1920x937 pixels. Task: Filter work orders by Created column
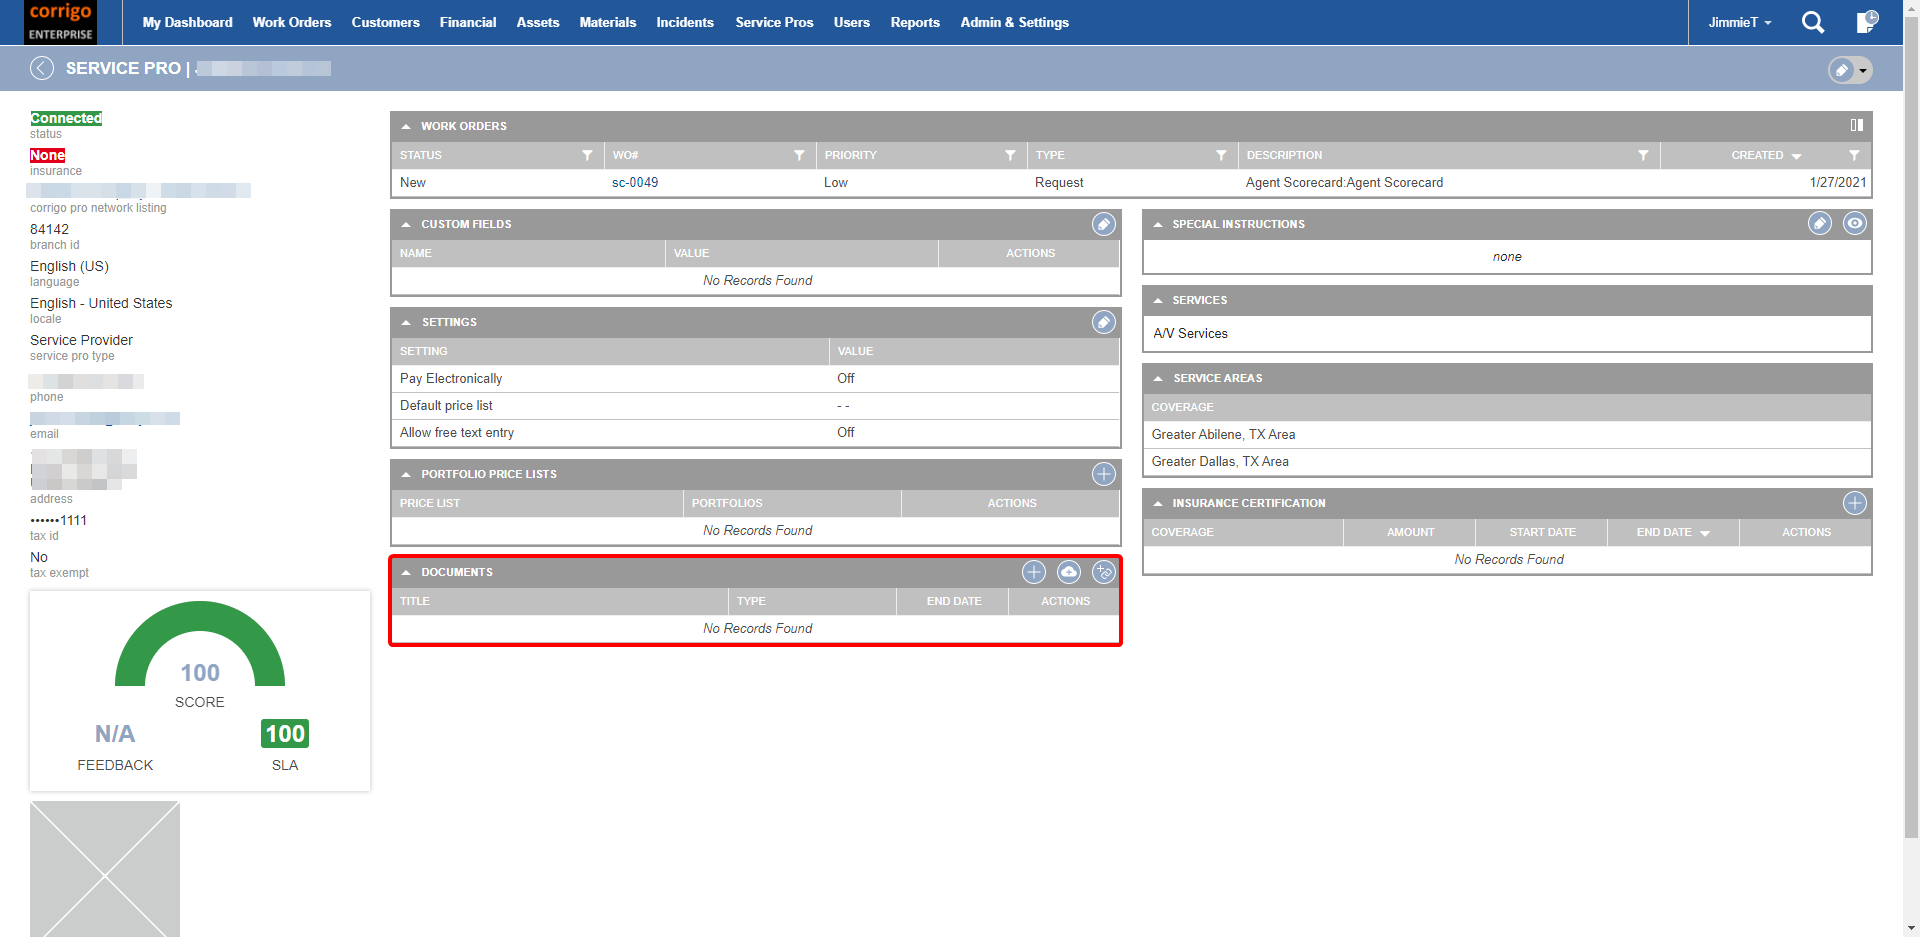(x=1854, y=155)
